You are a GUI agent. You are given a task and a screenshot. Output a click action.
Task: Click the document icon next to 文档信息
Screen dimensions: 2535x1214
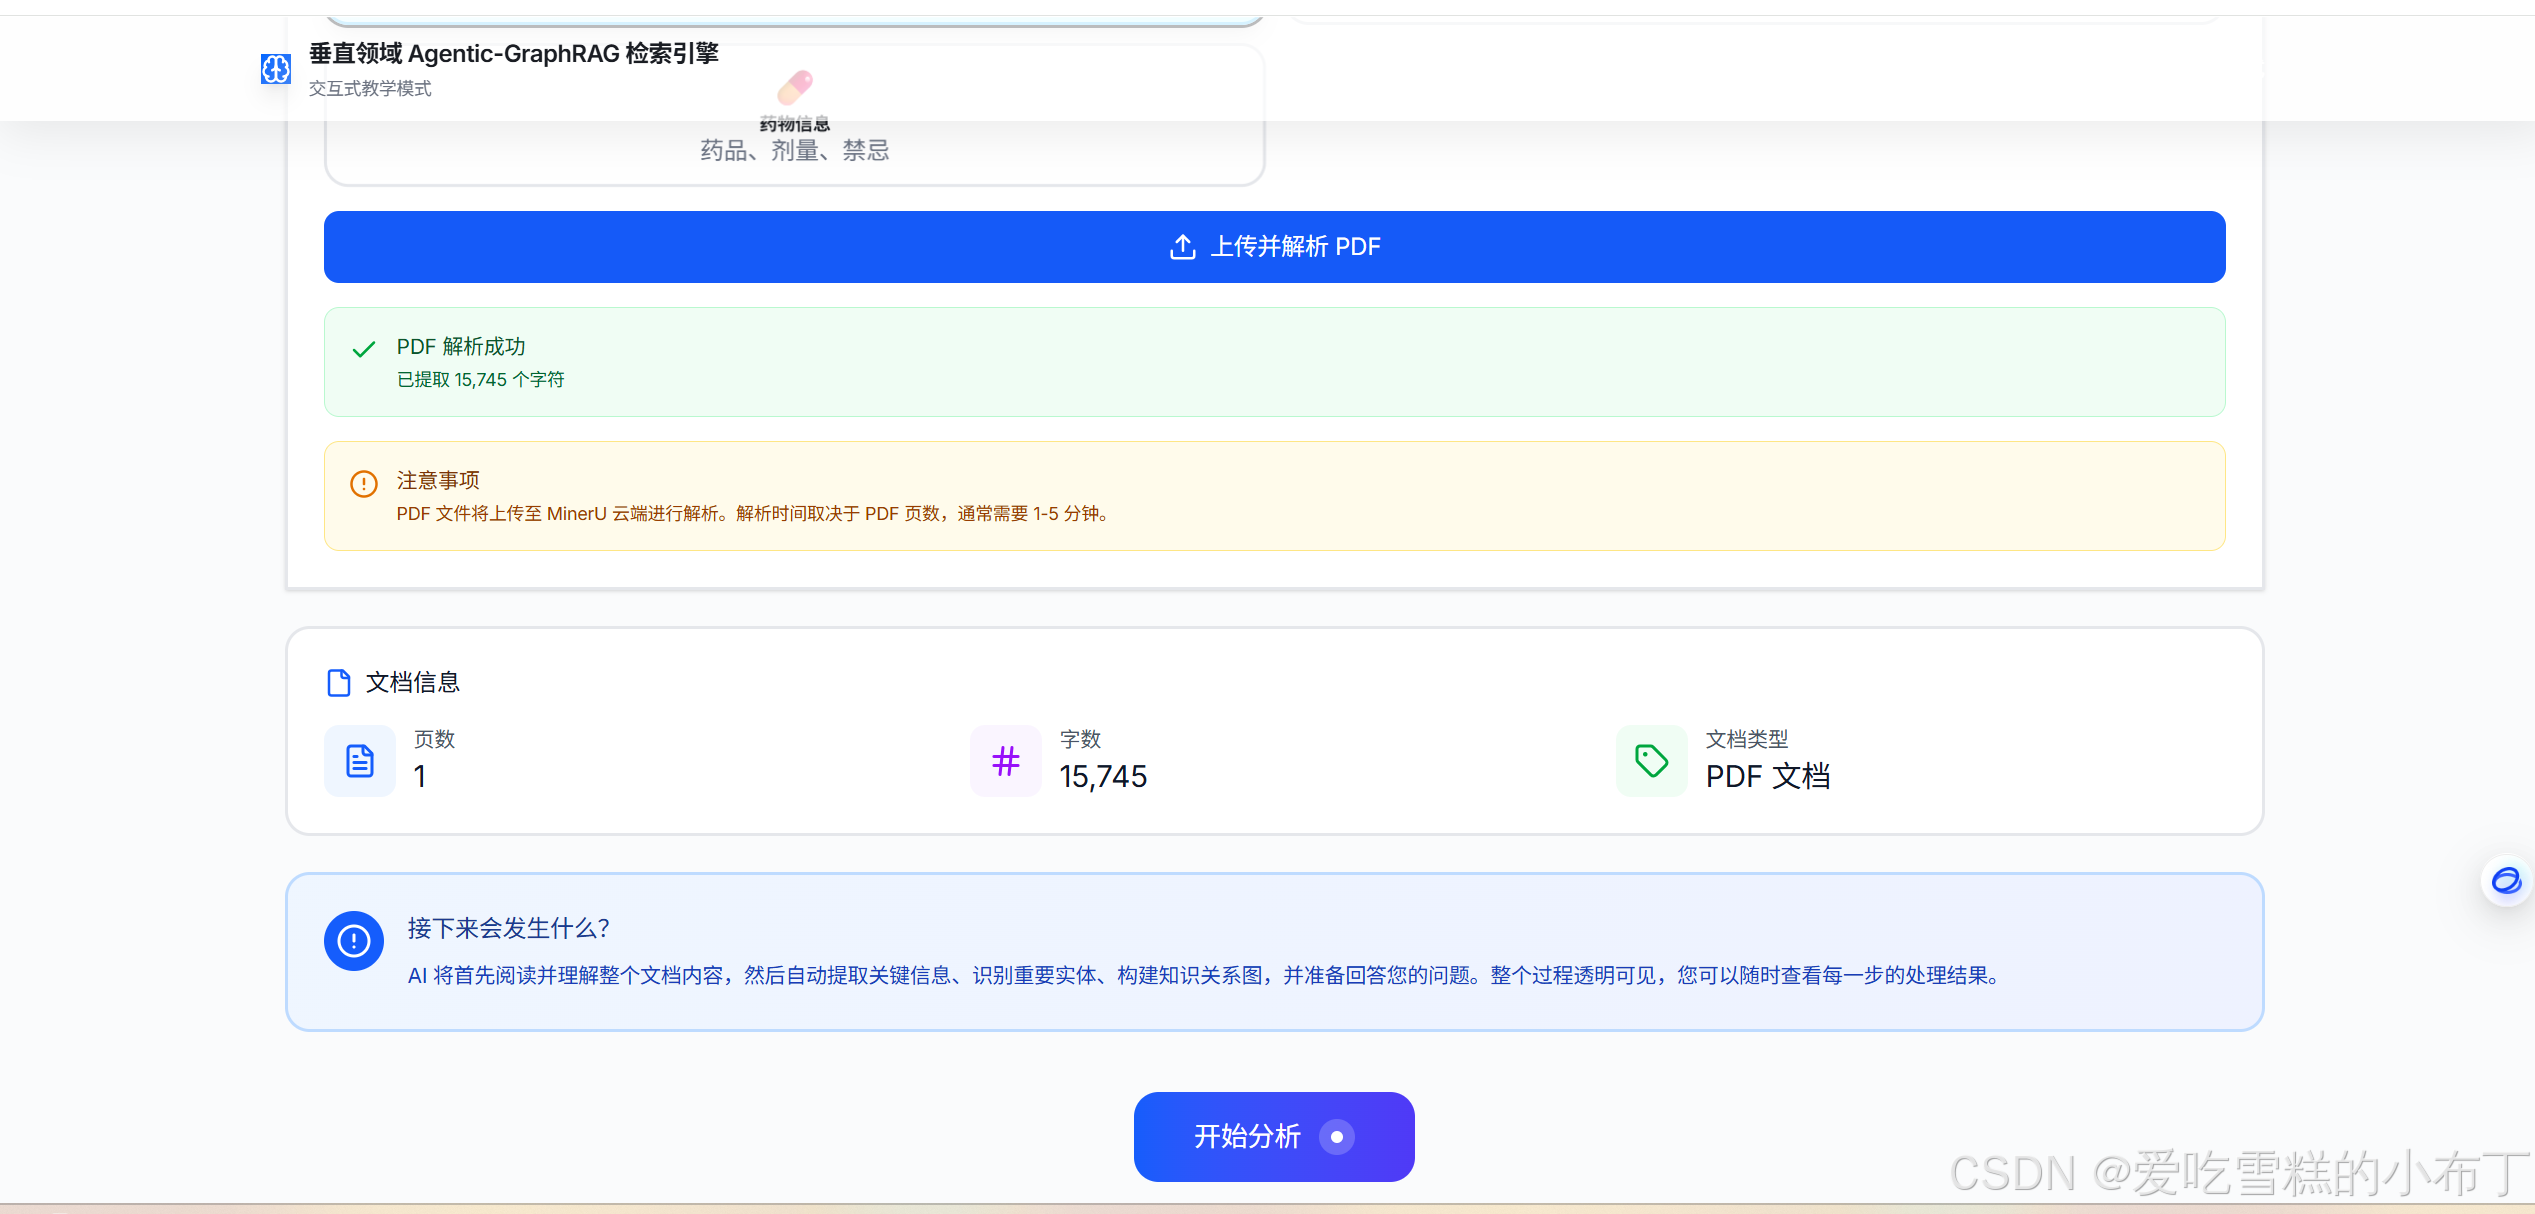tap(339, 683)
